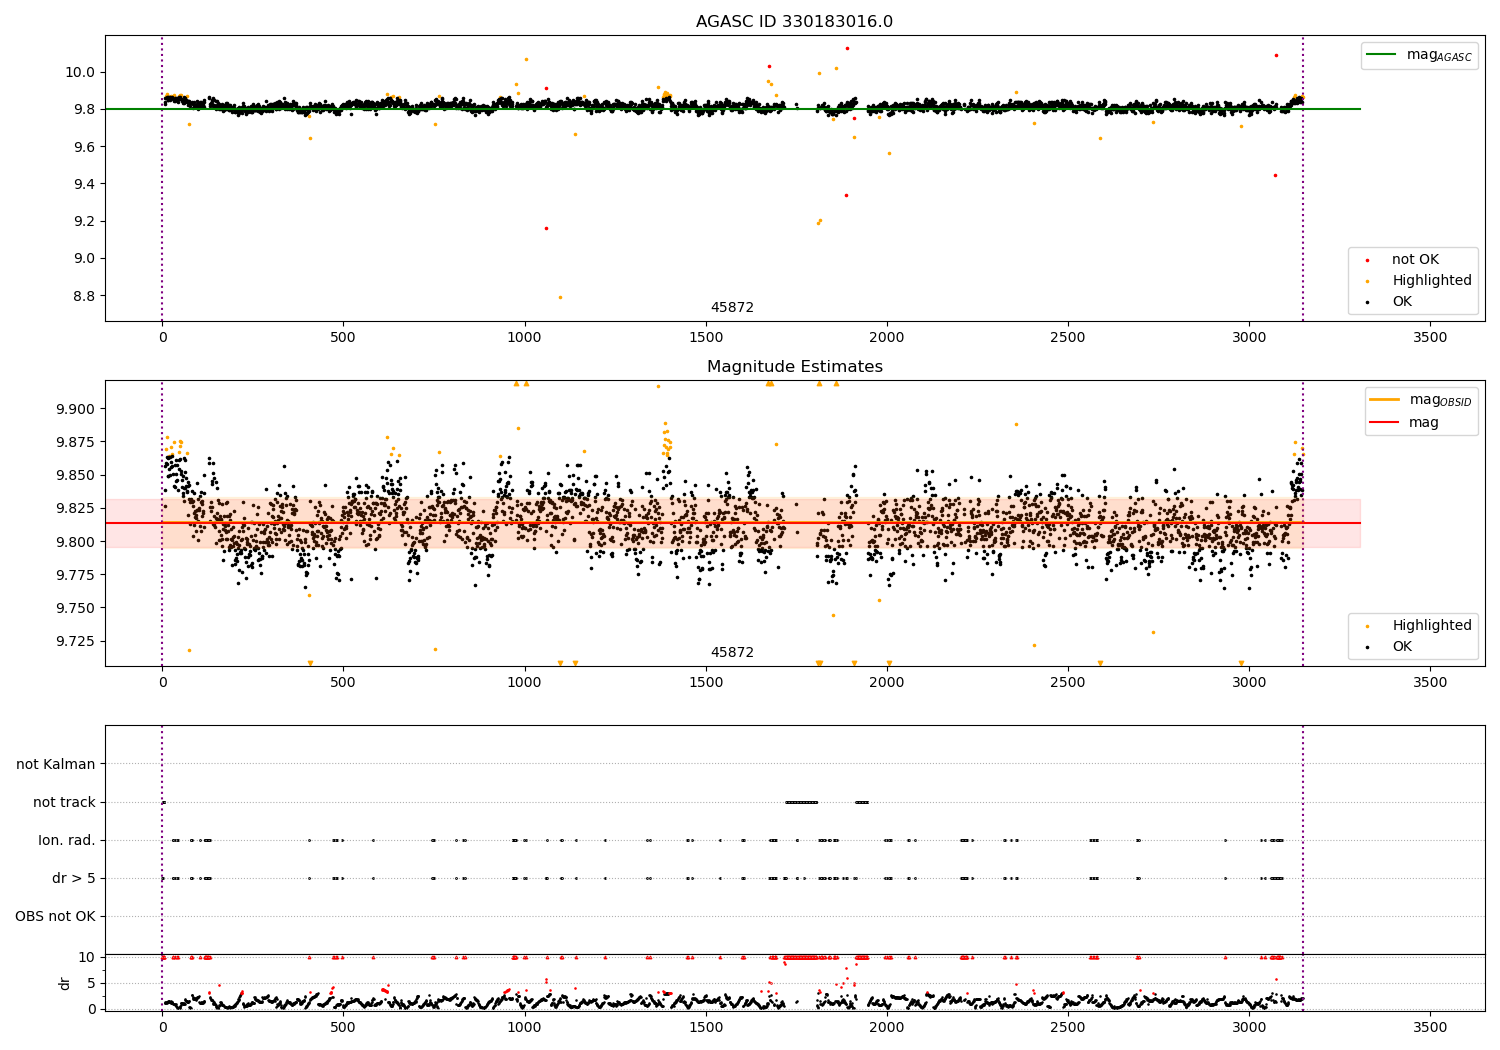
Task: Click the '9.725' y-axis tick label
Action: pyautogui.click(x=74, y=641)
